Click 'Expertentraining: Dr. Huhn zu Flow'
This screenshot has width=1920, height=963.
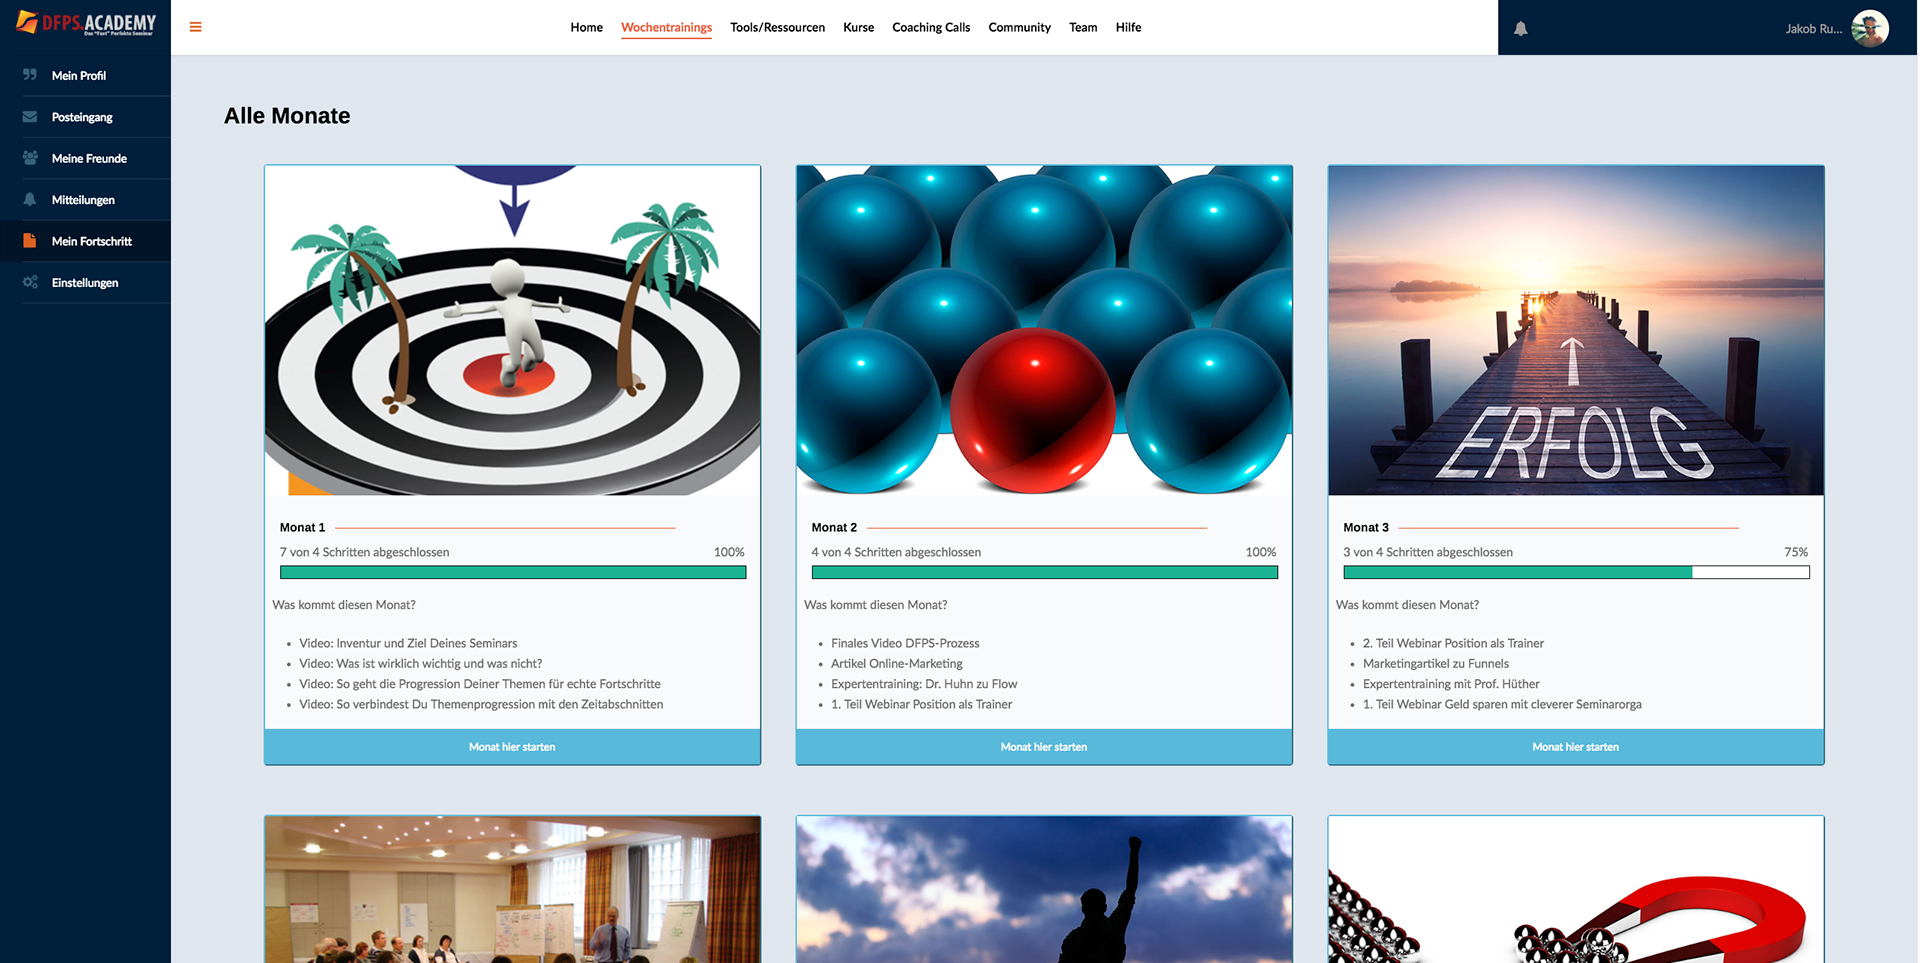point(924,684)
